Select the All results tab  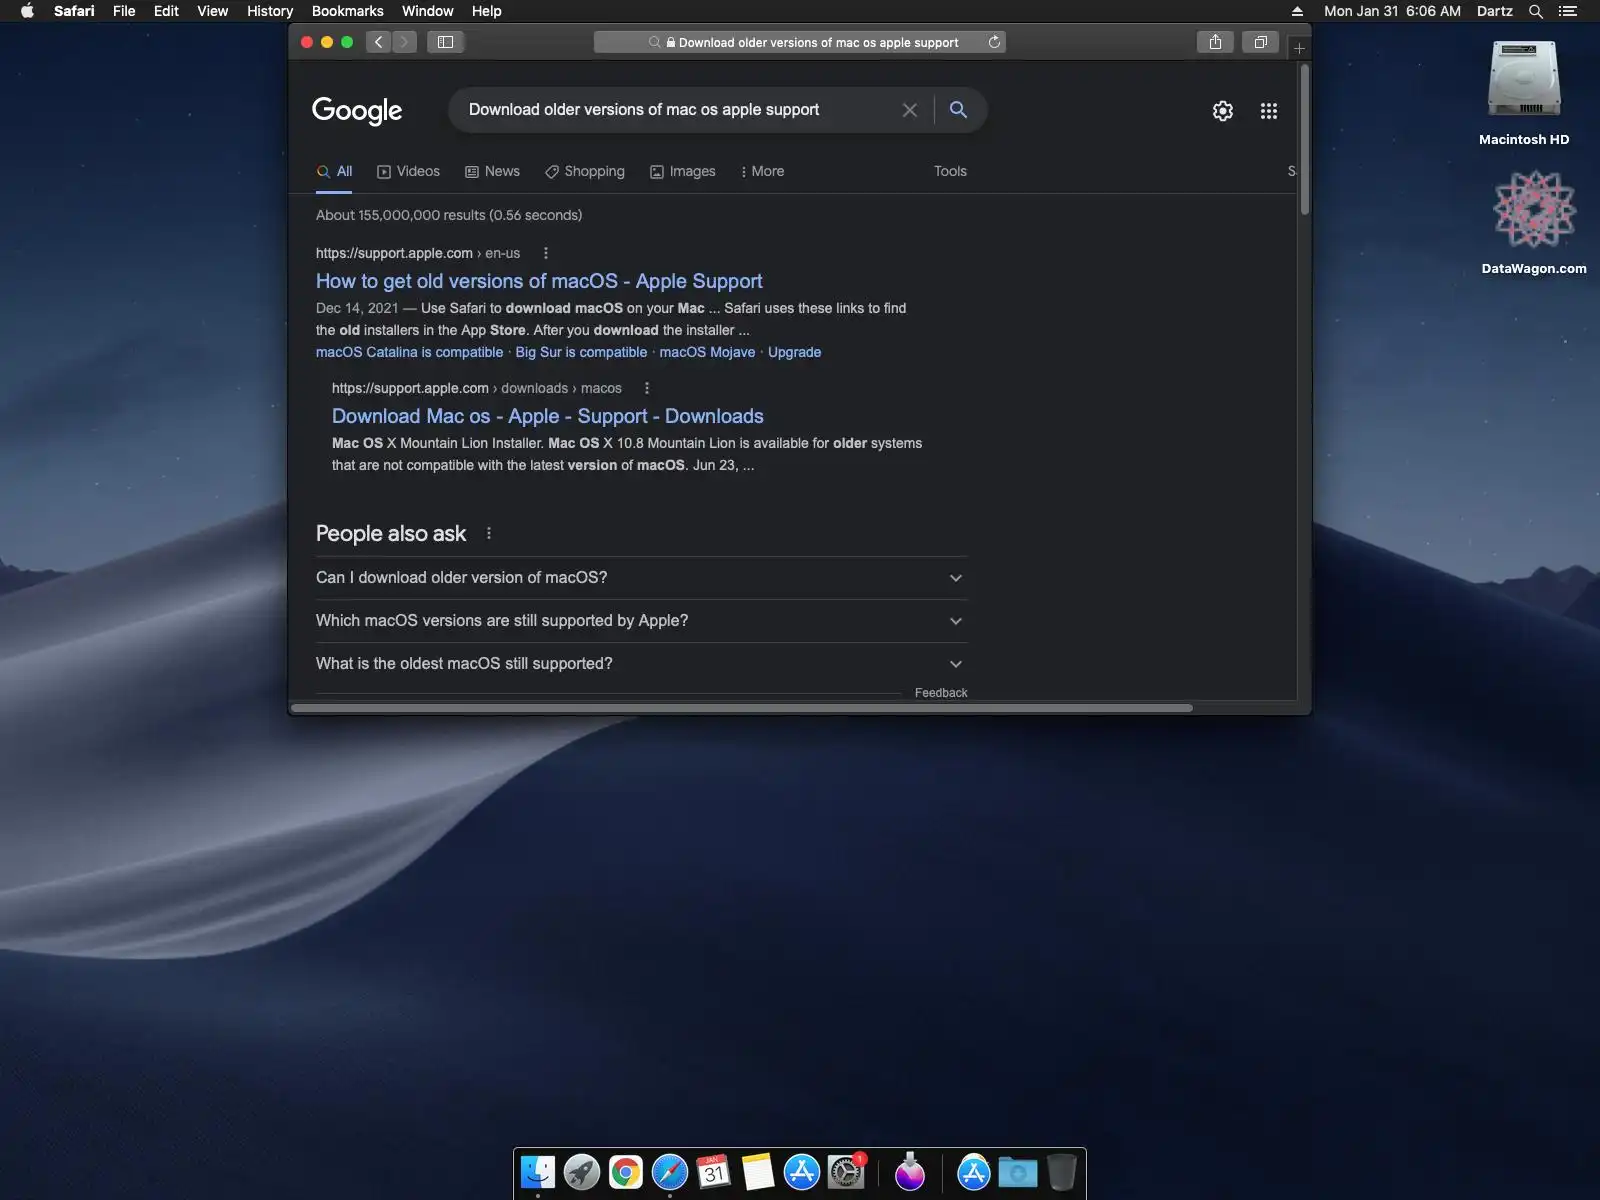(334, 171)
